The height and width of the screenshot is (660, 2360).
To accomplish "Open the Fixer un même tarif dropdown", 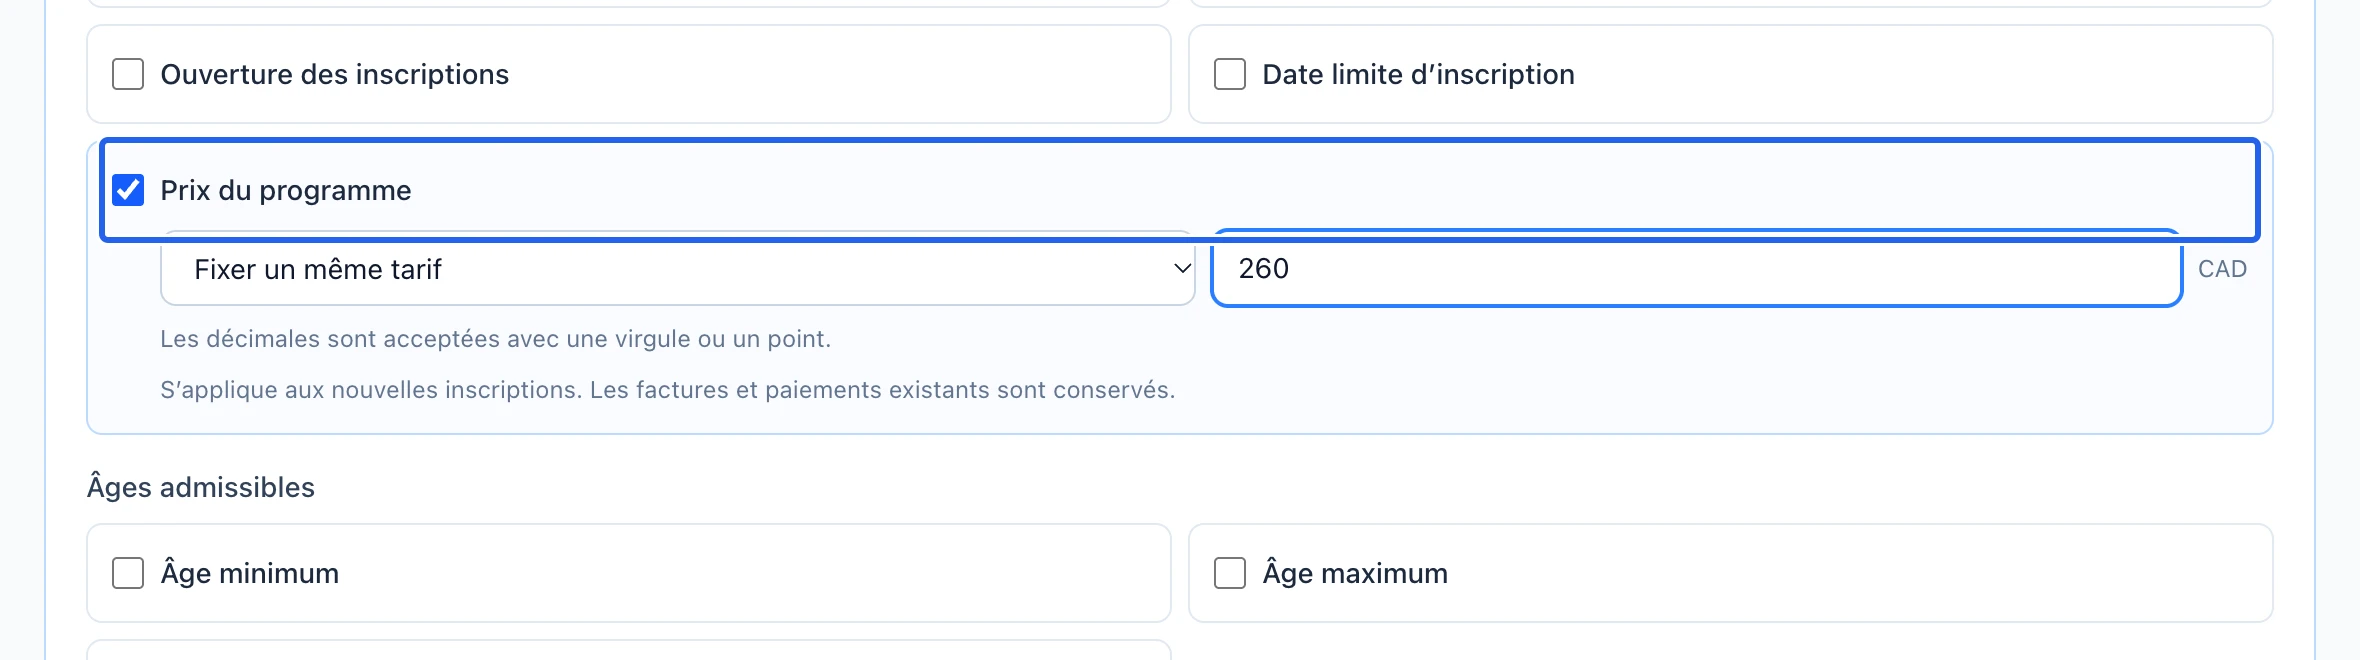I will click(x=678, y=269).
